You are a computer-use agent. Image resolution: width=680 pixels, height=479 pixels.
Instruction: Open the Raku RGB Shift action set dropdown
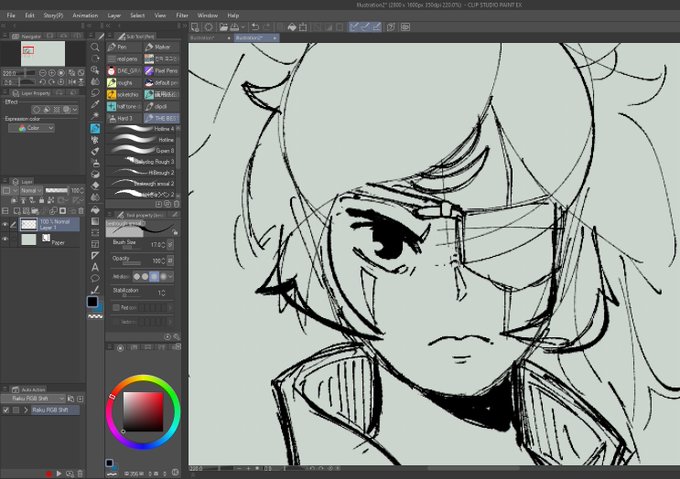pos(33,398)
